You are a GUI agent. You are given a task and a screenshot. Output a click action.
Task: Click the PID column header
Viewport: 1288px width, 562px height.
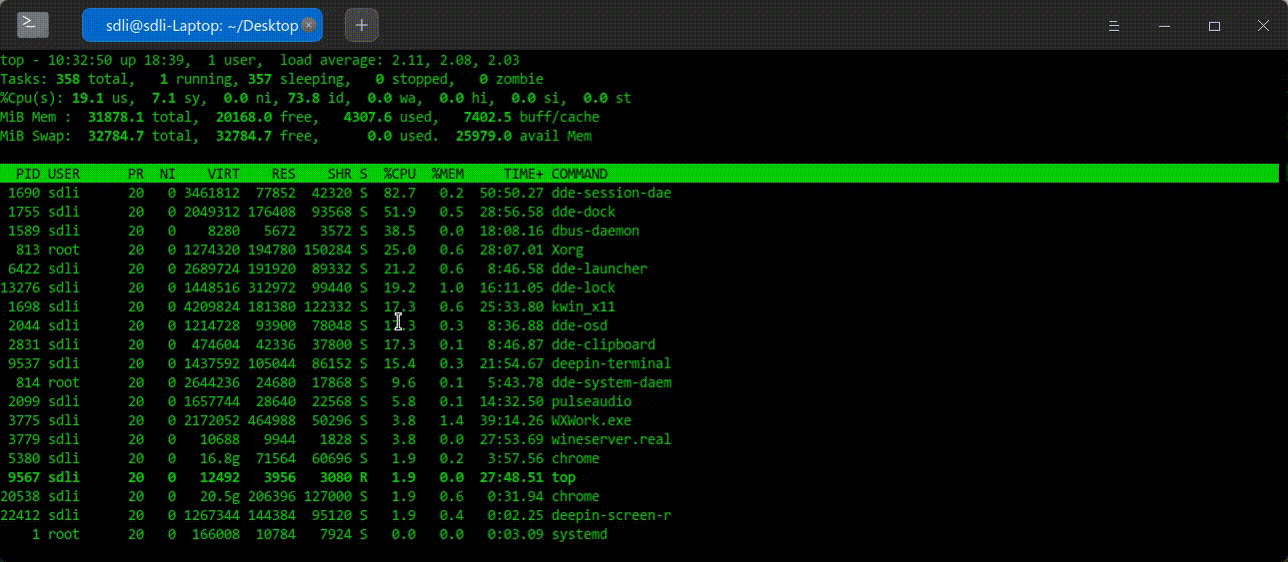pos(28,174)
